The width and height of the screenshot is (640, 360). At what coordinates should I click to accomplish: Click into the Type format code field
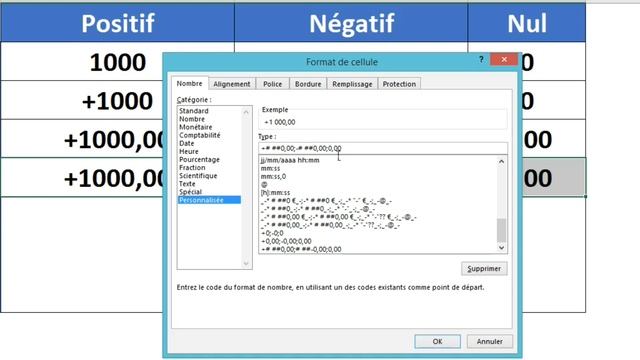pos(383,148)
